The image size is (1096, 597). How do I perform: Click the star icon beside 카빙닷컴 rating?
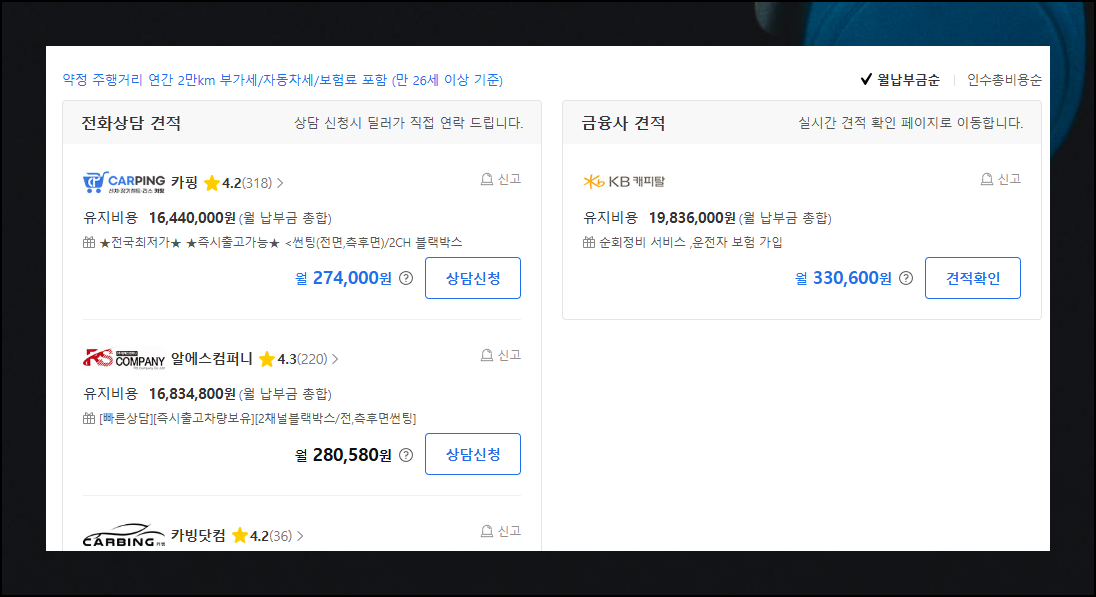[x=240, y=535]
